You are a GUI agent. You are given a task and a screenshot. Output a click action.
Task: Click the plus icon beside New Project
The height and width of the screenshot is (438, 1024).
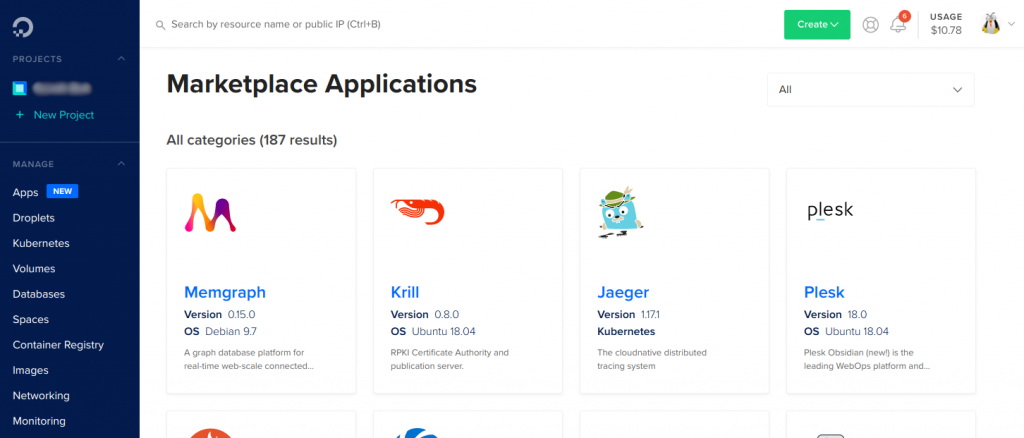20,115
